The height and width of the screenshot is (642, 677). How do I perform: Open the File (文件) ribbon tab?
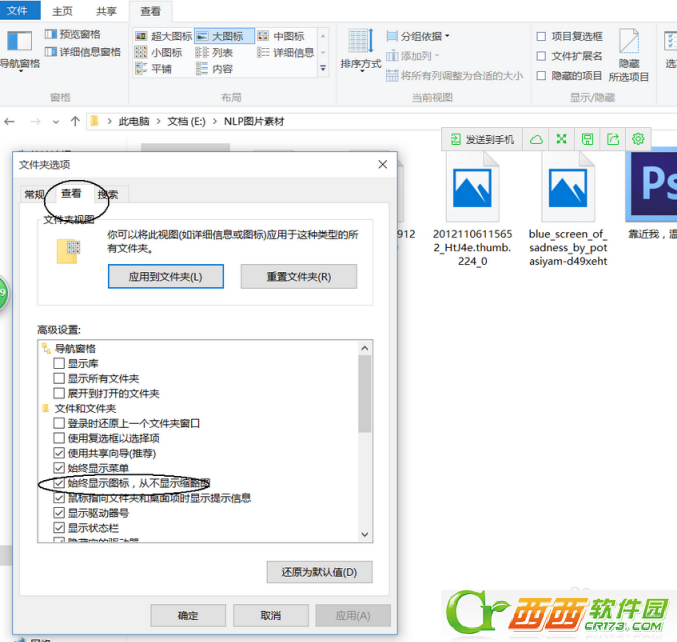click(x=18, y=10)
